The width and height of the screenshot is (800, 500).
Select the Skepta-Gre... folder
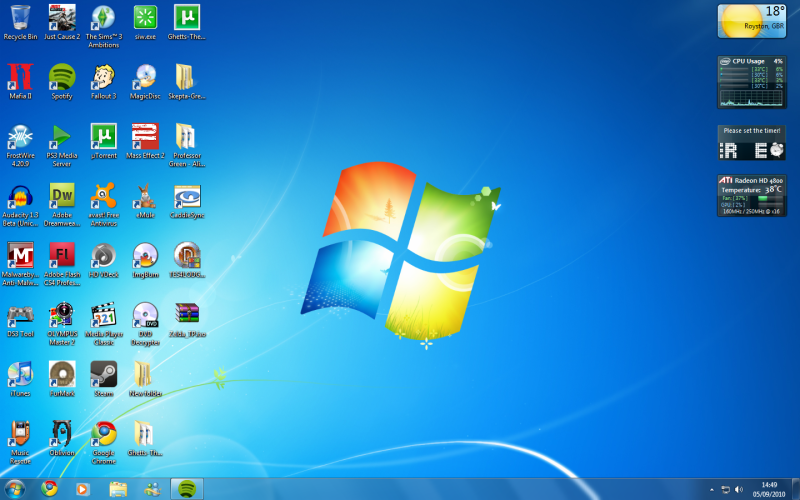coord(187,82)
